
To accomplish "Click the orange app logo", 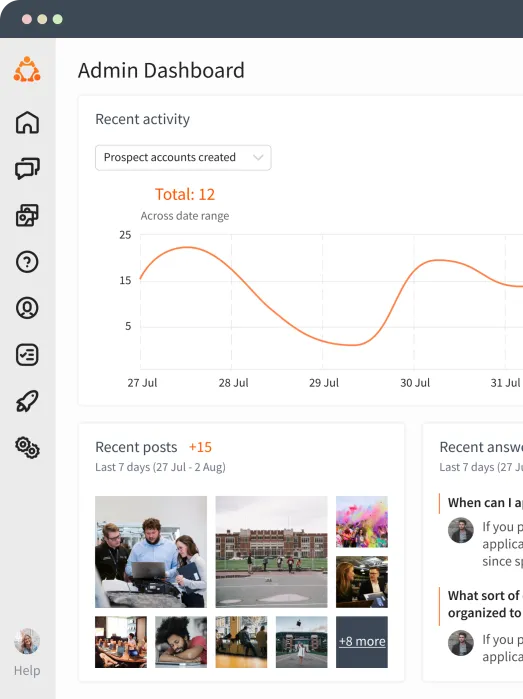I will point(27,70).
